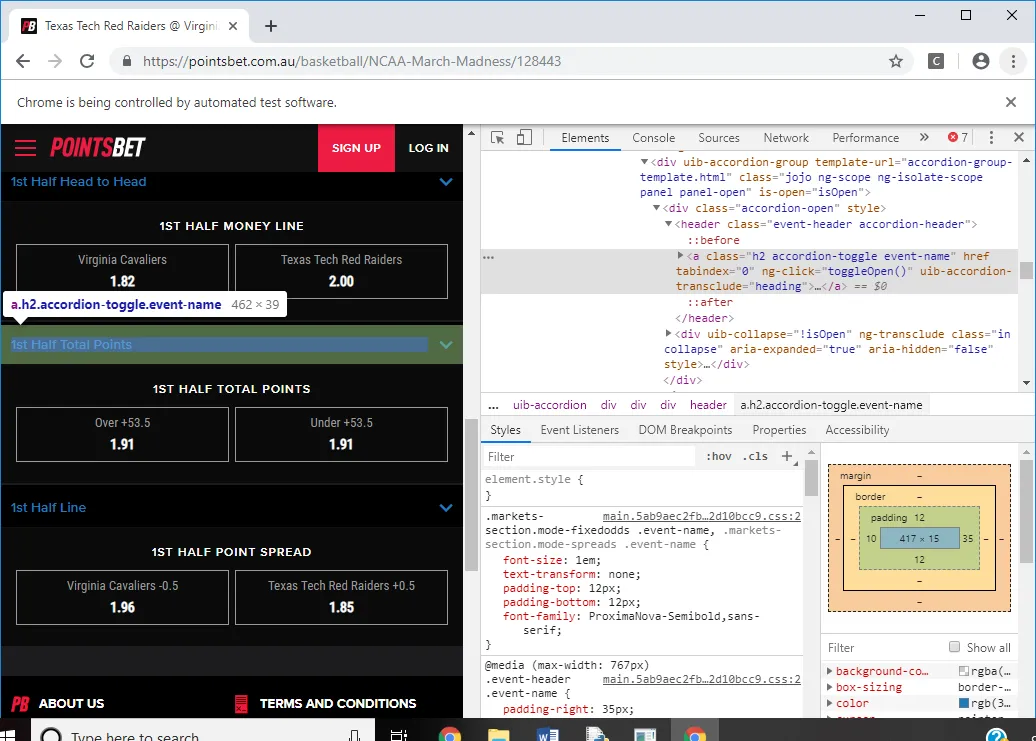Toggle the .cls class editor
Screen dimensions: 1036x741
tap(755, 456)
